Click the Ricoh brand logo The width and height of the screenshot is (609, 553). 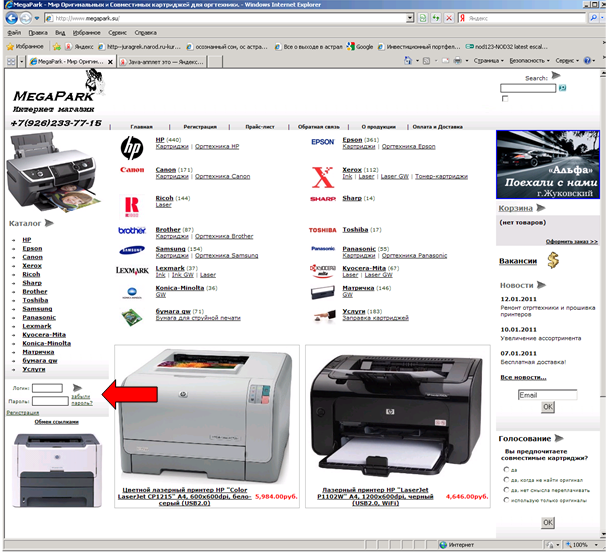point(132,207)
